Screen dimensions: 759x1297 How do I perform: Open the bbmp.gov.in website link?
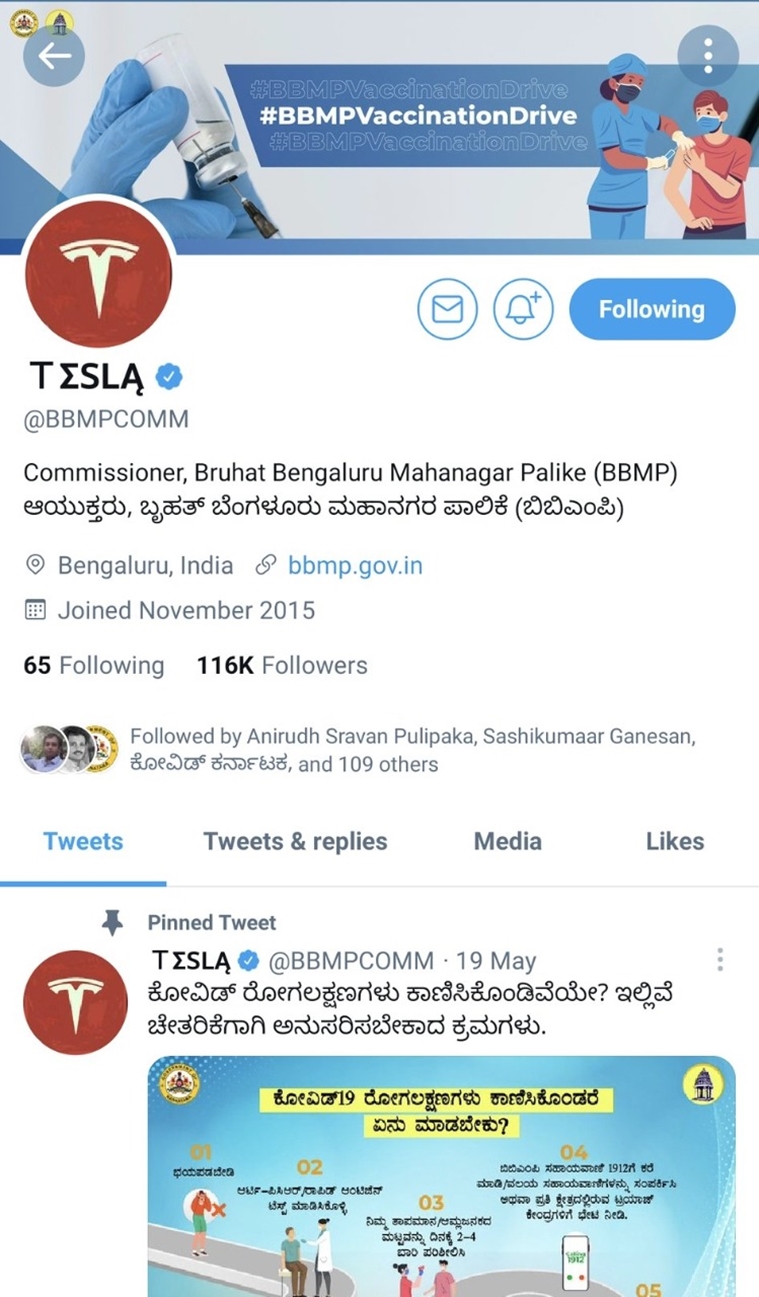355,565
